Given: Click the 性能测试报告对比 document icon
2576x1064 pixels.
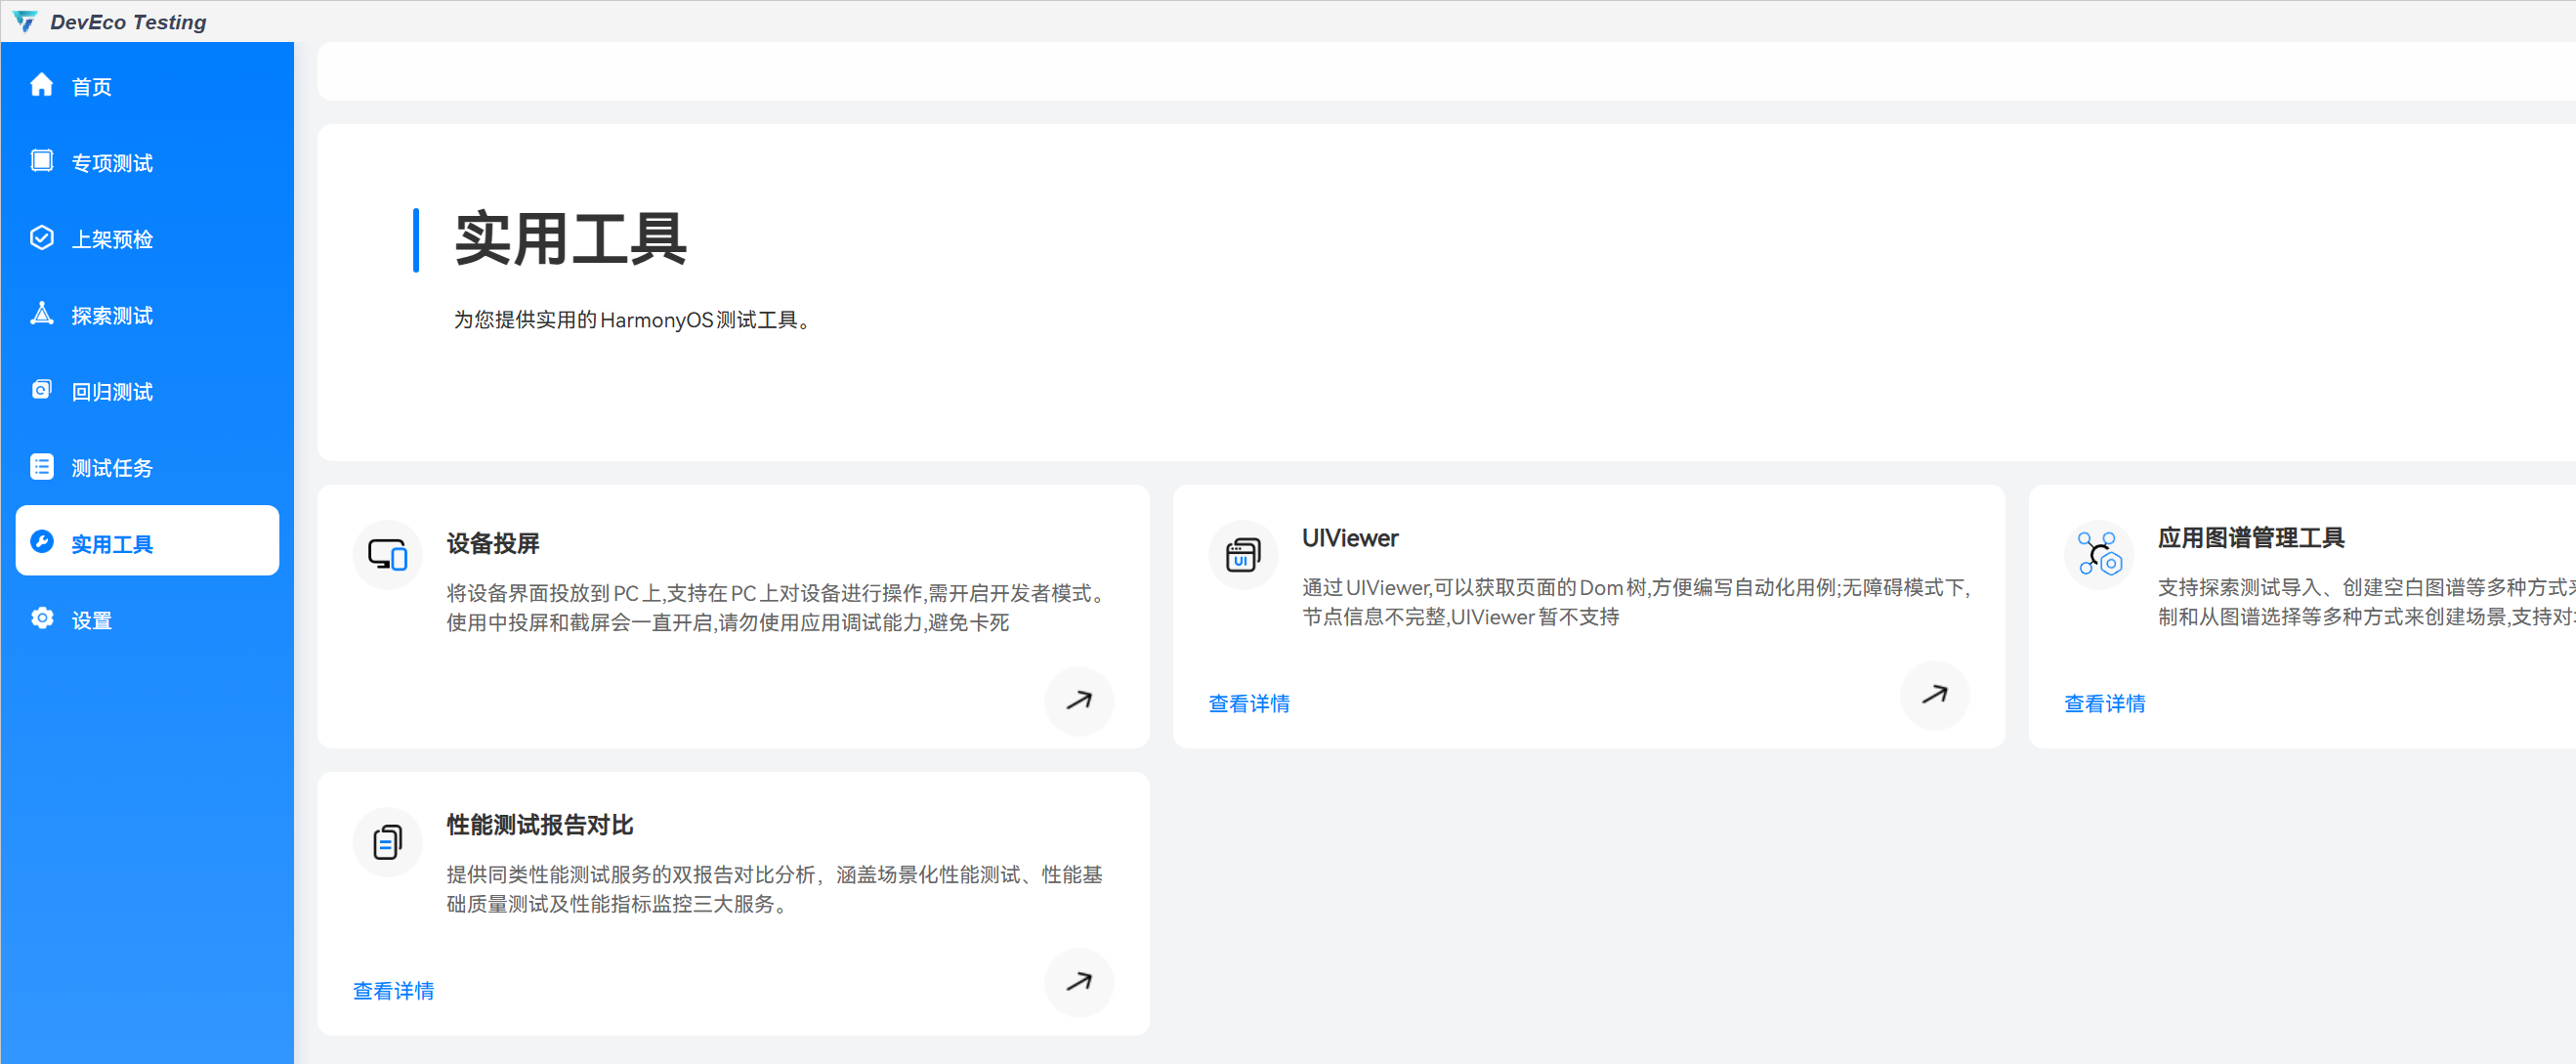Looking at the screenshot, I should (x=387, y=842).
